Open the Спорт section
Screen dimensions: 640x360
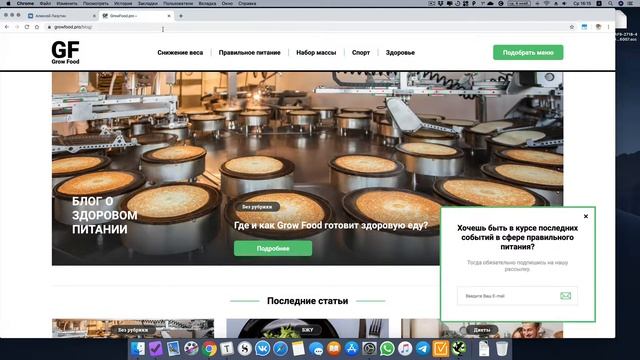(361, 53)
